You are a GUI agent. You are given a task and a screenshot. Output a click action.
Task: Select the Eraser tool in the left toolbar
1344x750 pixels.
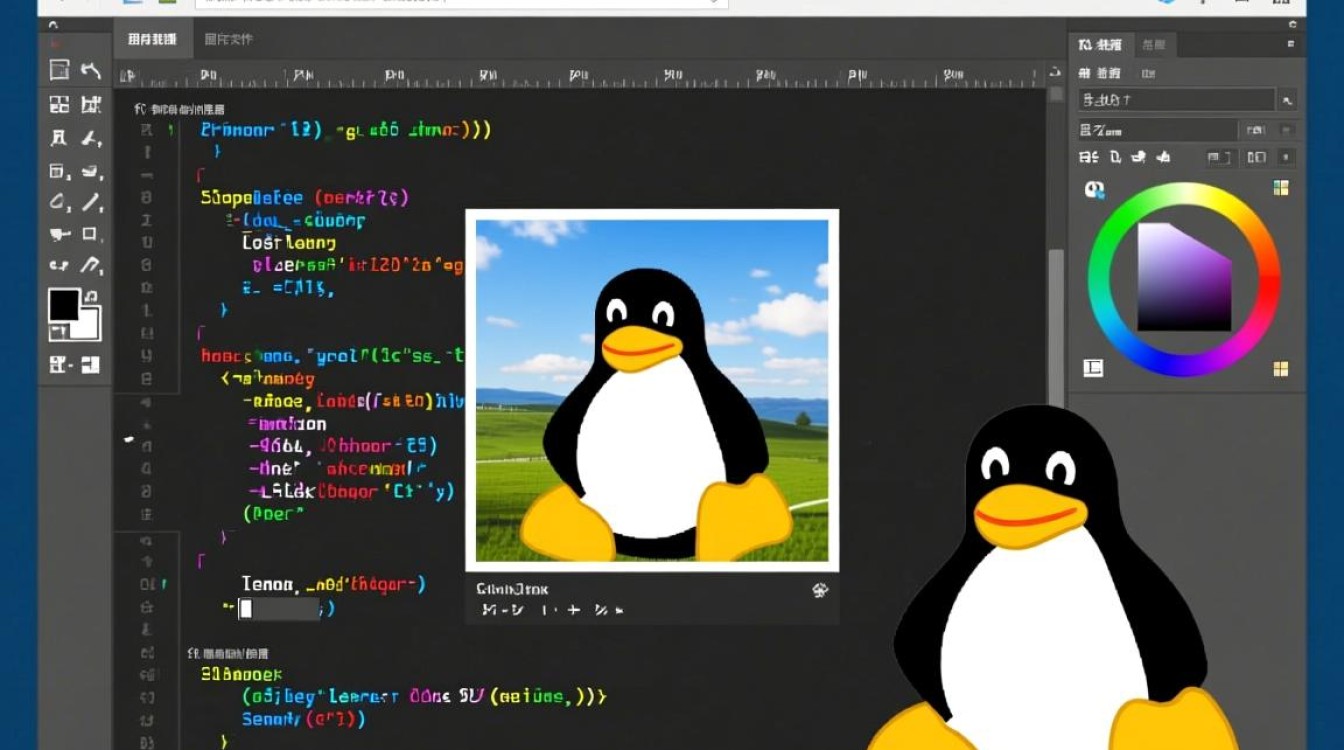(x=59, y=233)
